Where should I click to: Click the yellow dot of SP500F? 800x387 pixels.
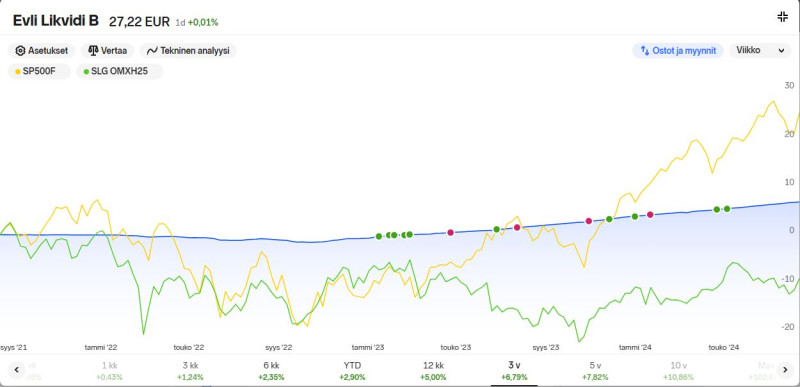tap(18, 72)
